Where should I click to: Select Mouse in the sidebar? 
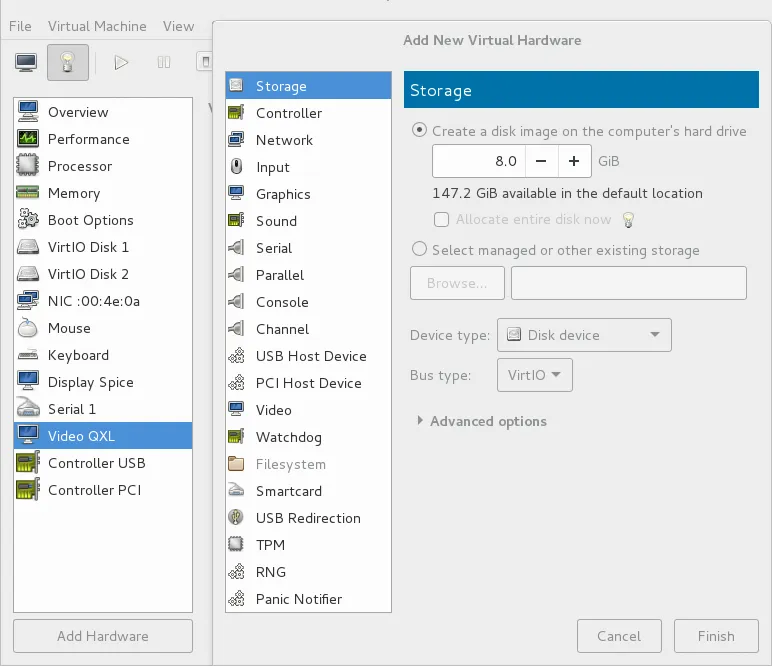click(103, 328)
